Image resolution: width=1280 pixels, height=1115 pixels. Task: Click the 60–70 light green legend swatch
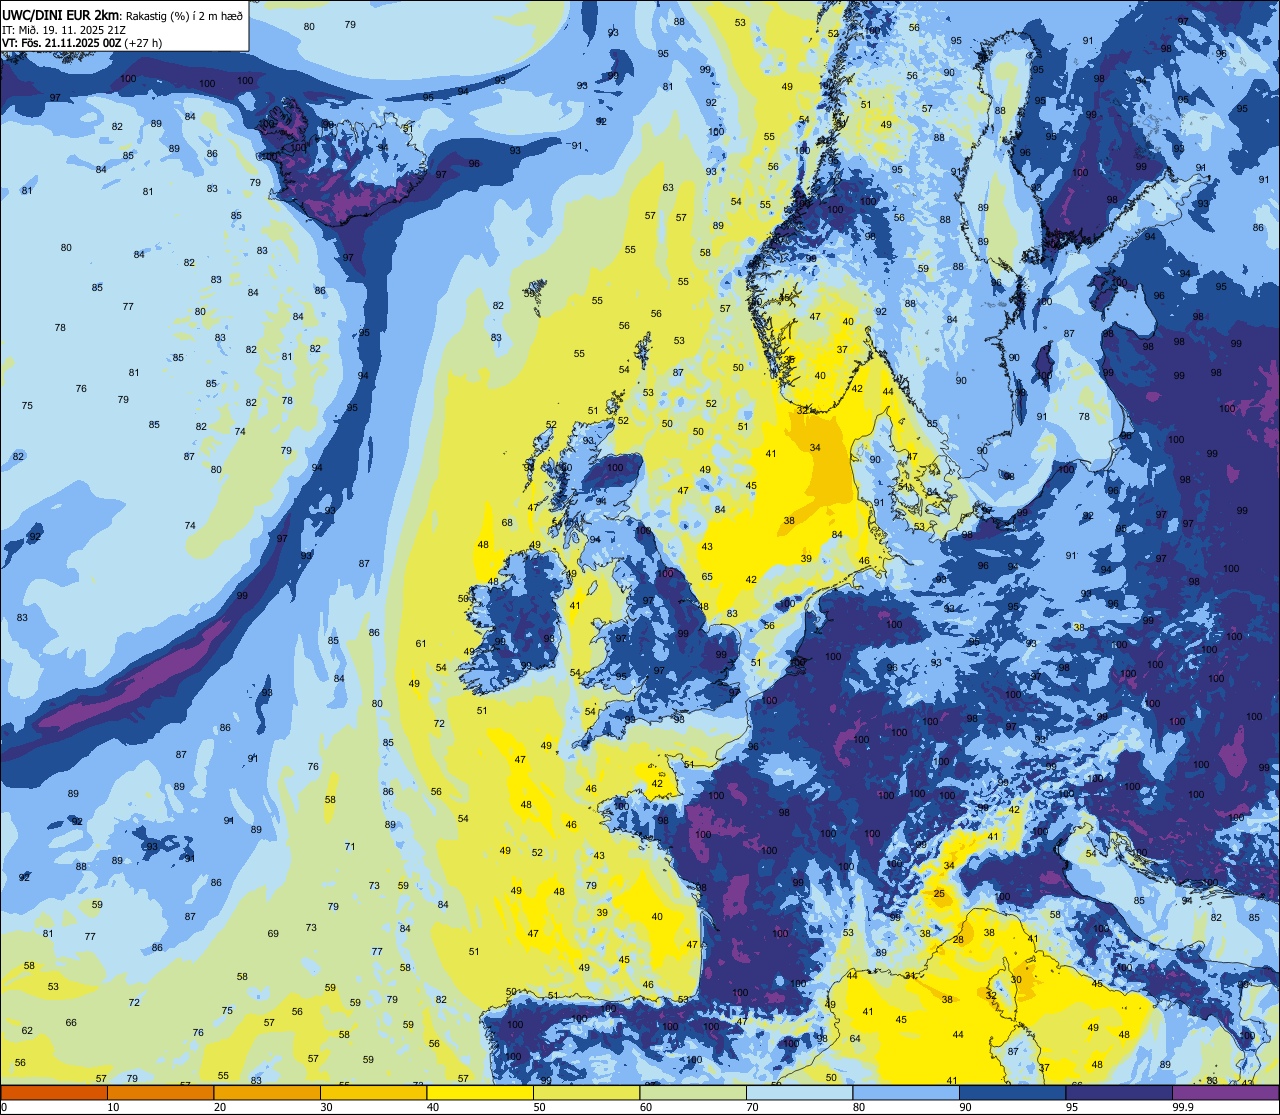693,1093
